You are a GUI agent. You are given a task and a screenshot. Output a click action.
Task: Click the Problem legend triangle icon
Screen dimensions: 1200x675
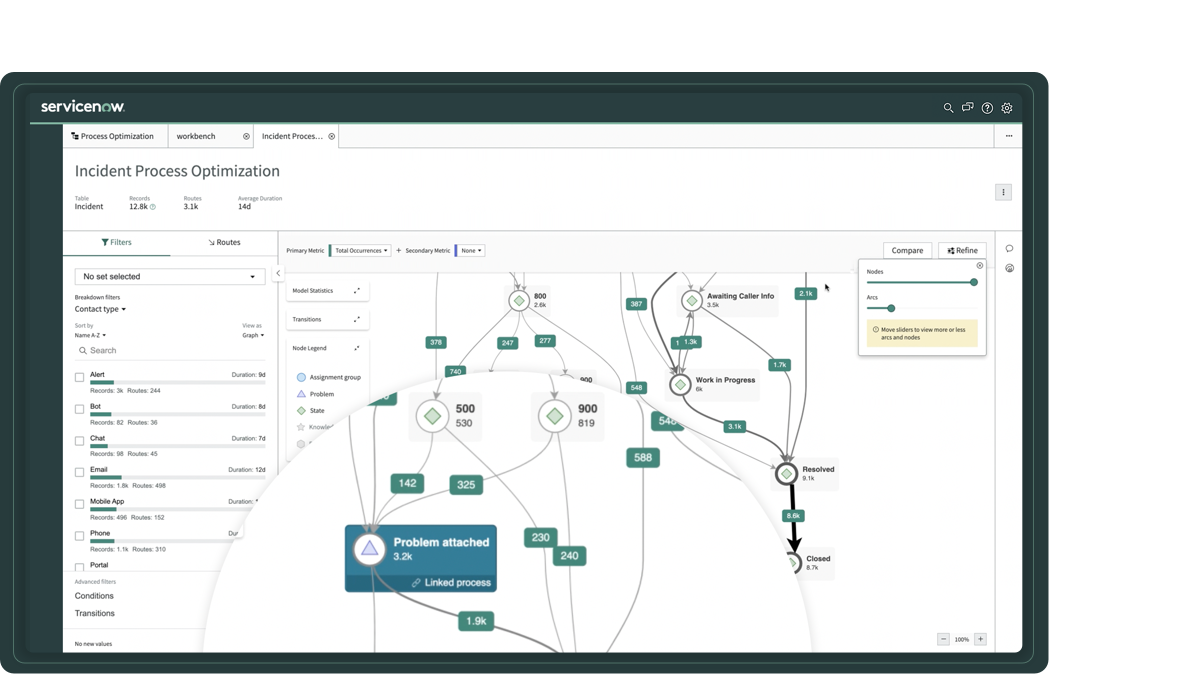301,394
